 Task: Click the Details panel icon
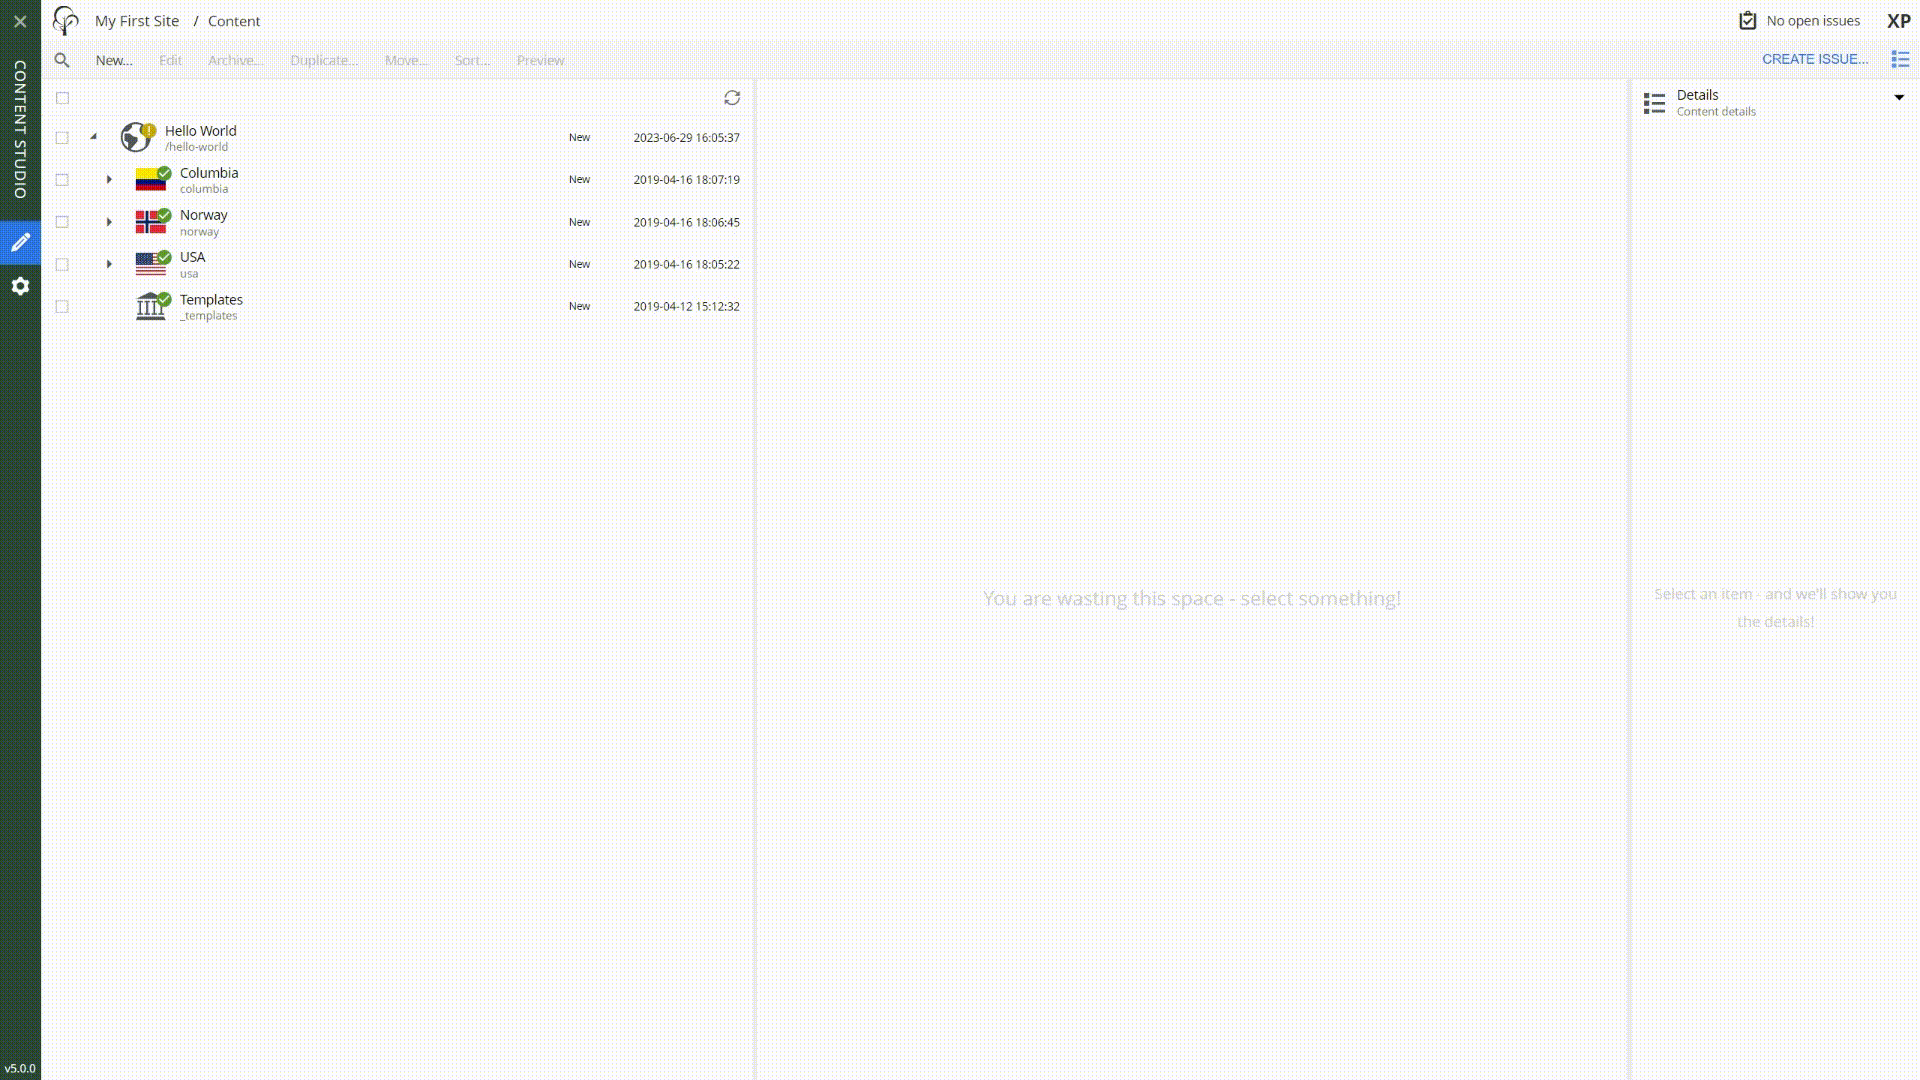1655,103
